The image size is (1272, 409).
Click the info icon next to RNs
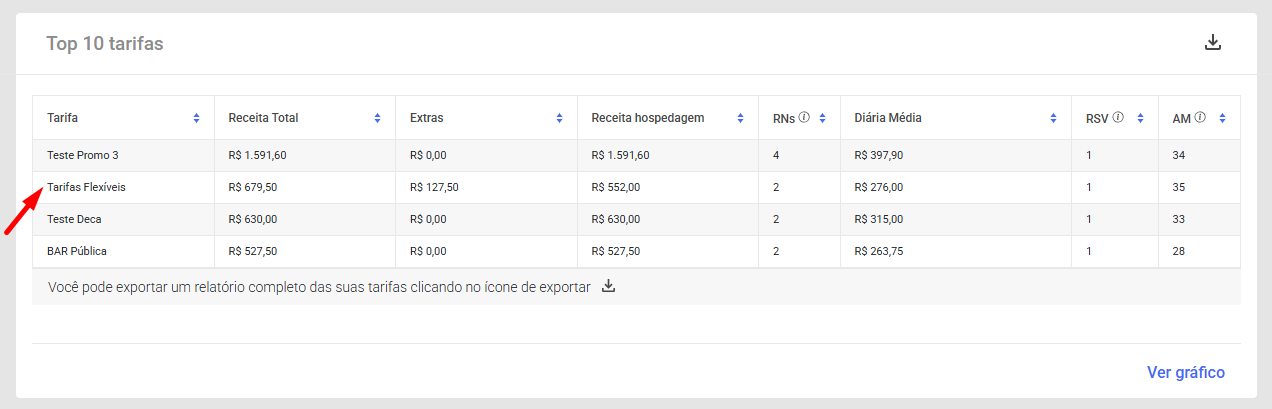coord(804,117)
